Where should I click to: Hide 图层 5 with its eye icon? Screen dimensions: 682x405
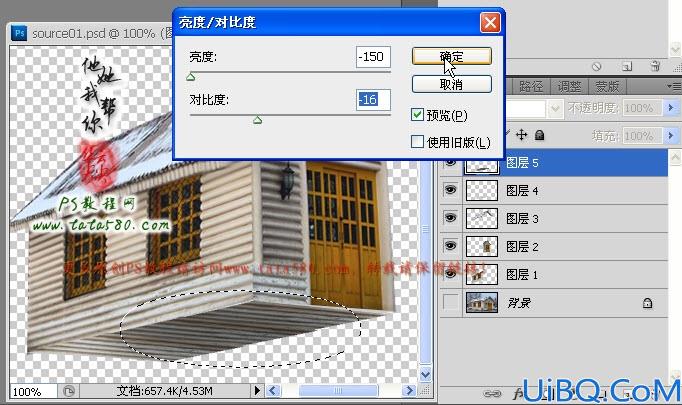tap(451, 163)
